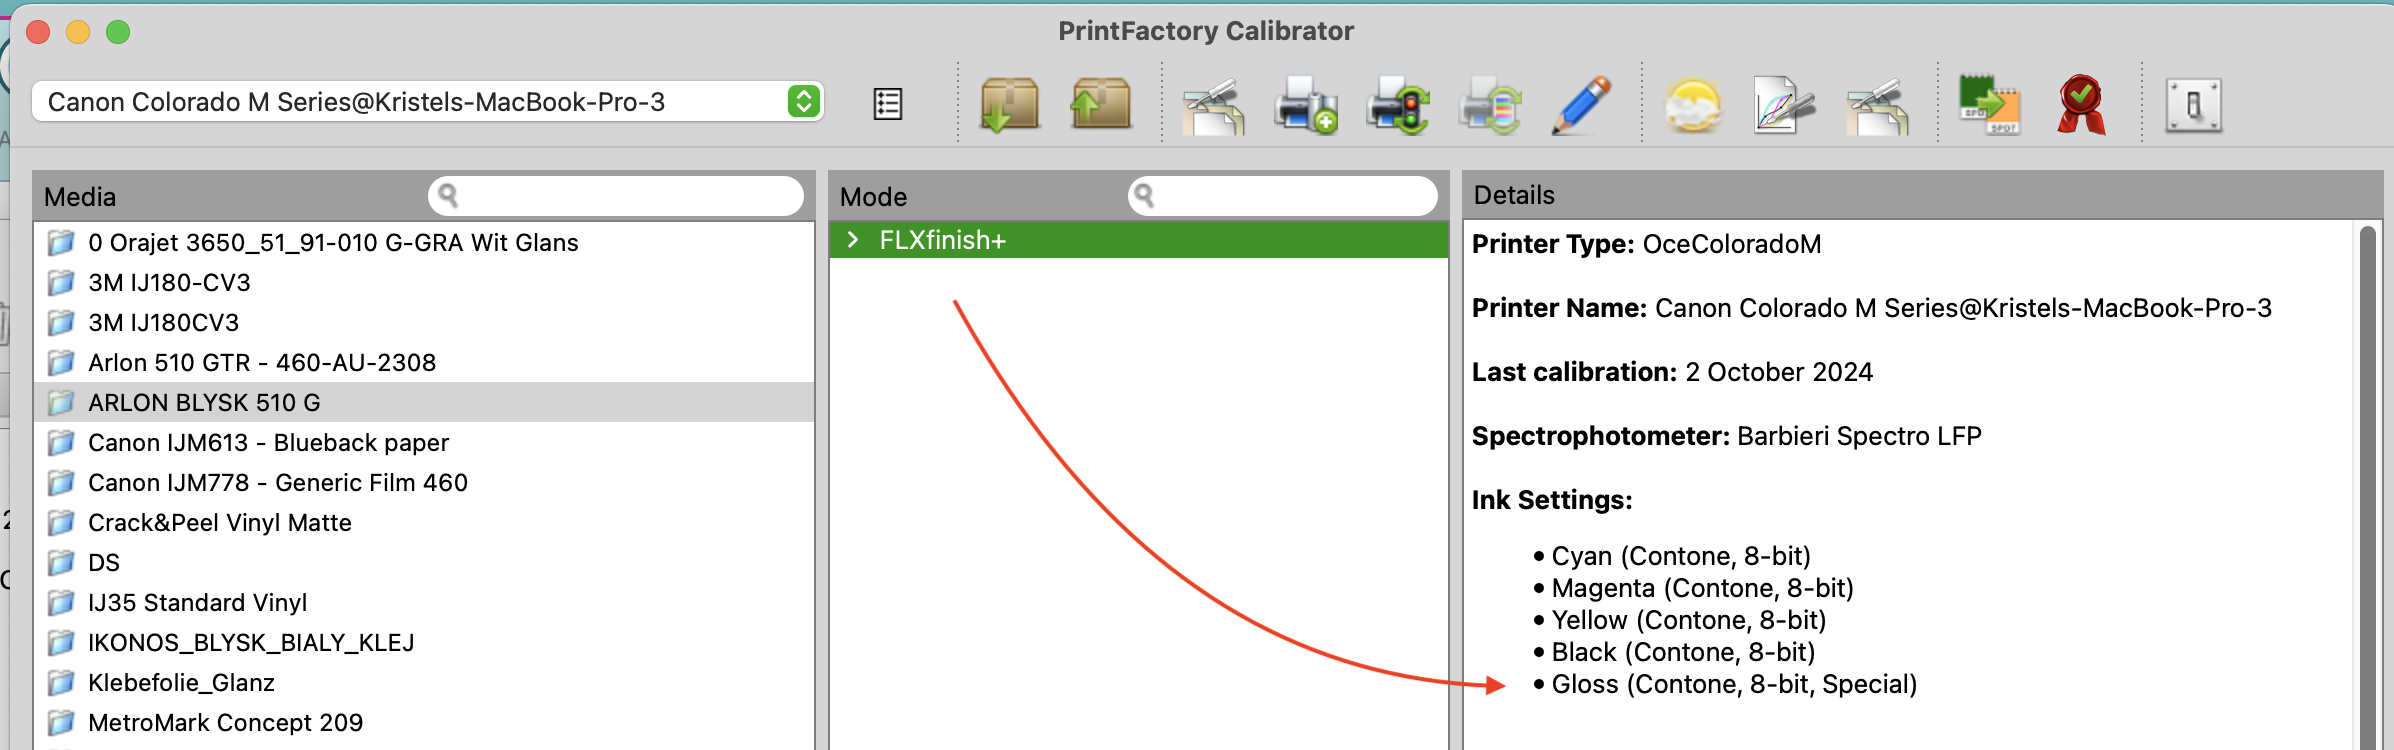Click 'Gloss (Contone, 8-bit, Special)' ink entry
Image resolution: width=2394 pixels, height=750 pixels.
(1734, 684)
